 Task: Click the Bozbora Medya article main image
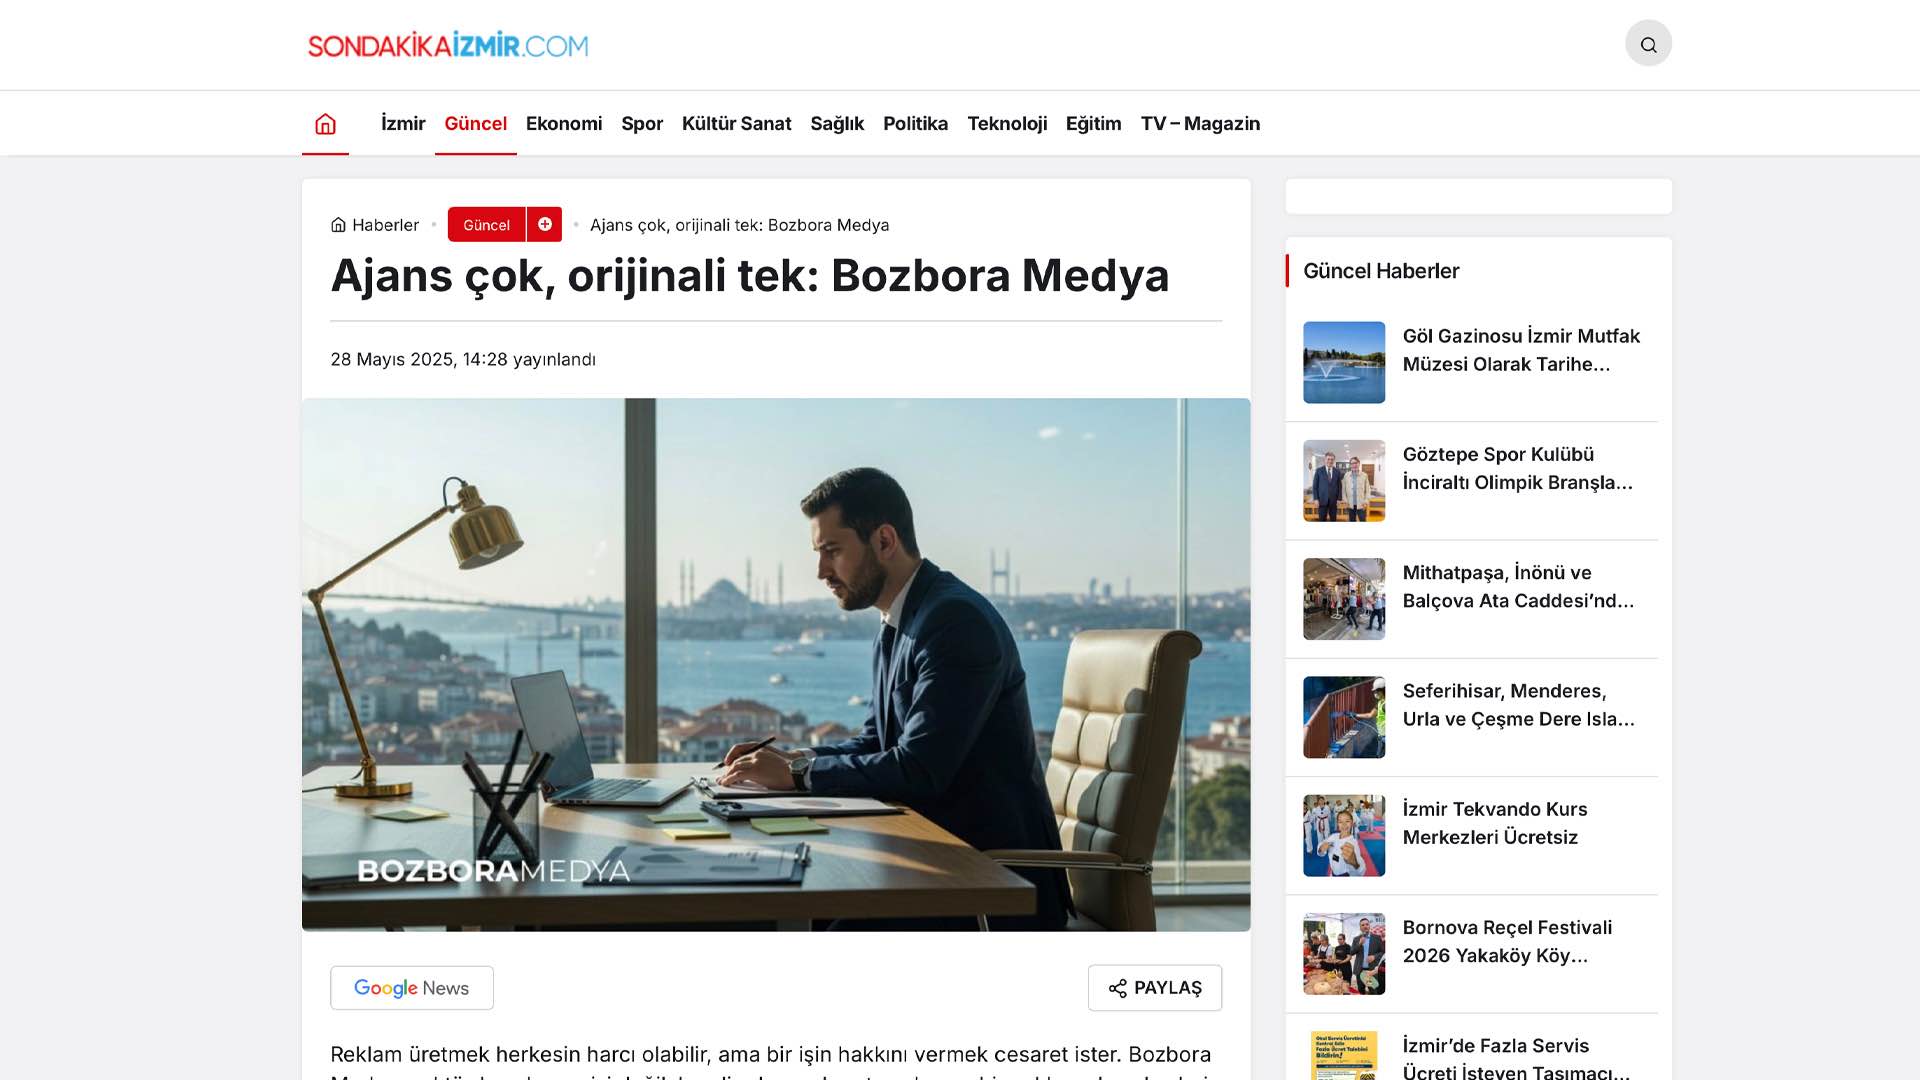point(776,665)
